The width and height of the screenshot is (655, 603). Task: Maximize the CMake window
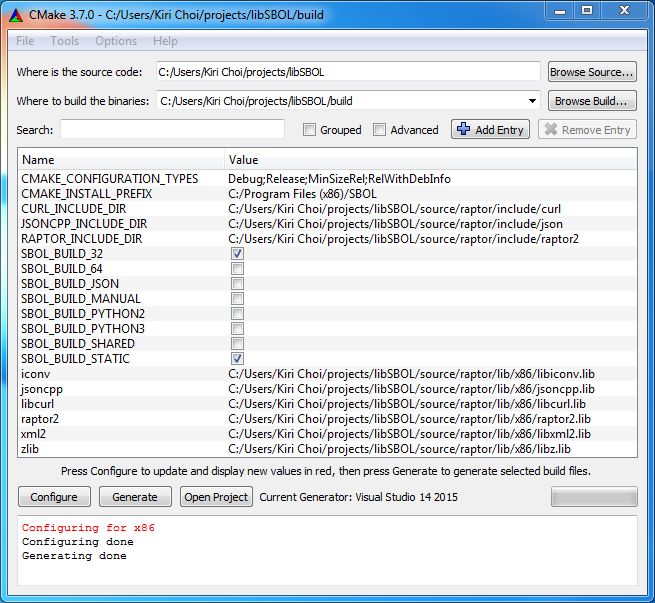point(586,10)
